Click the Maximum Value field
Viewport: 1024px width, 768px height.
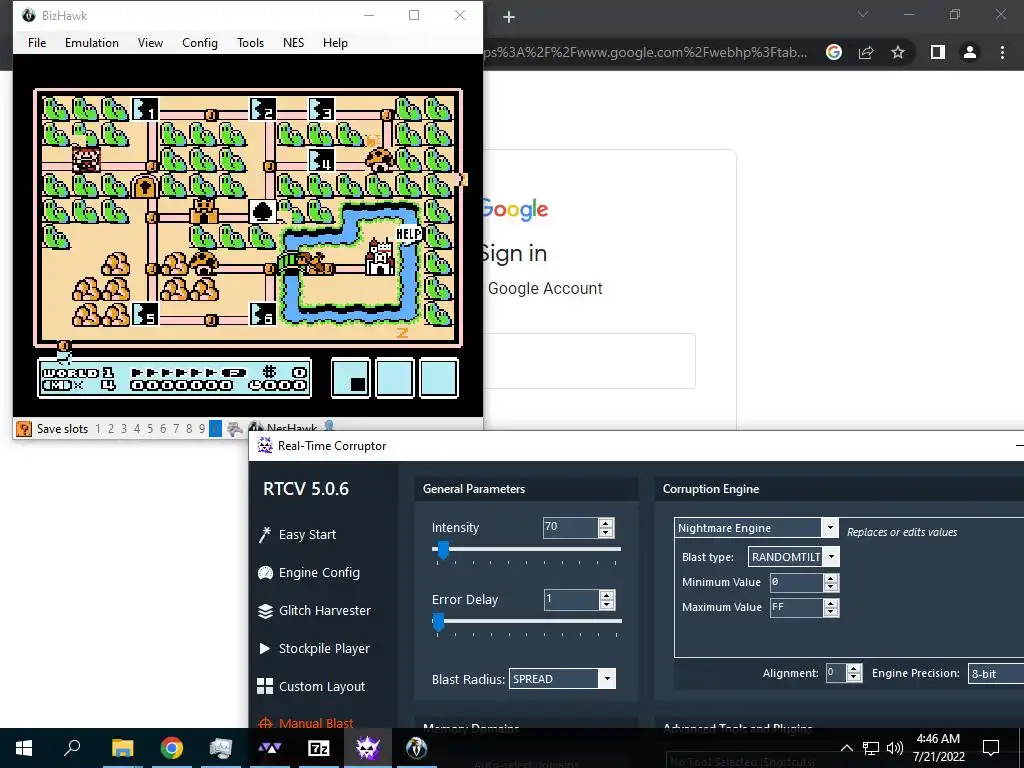click(x=796, y=607)
